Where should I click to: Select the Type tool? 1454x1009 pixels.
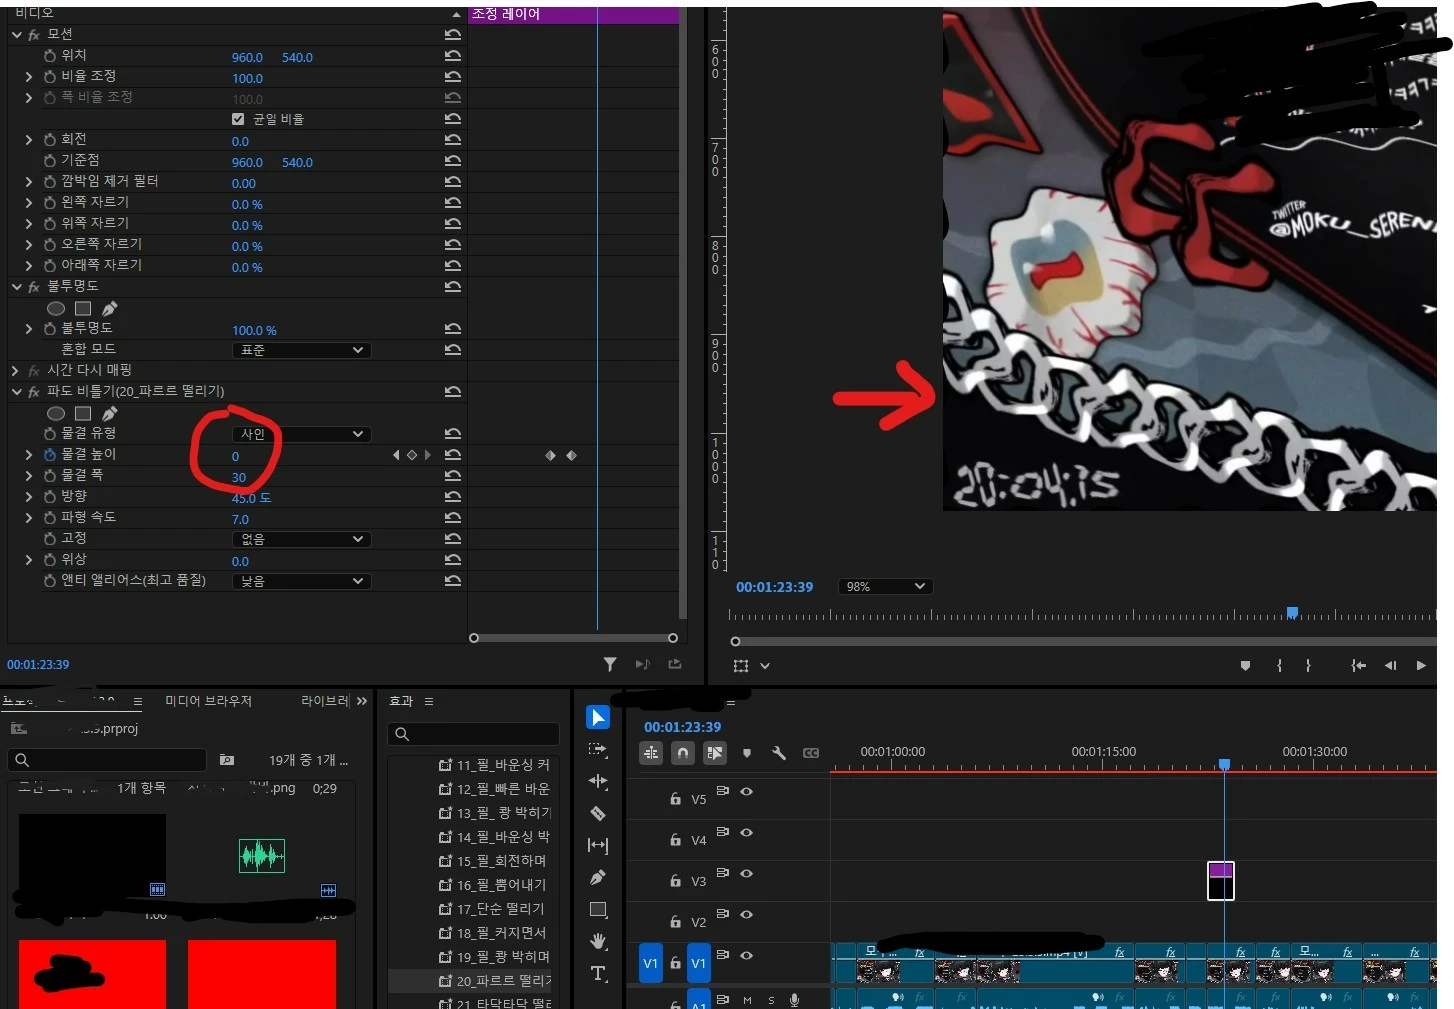coord(598,973)
